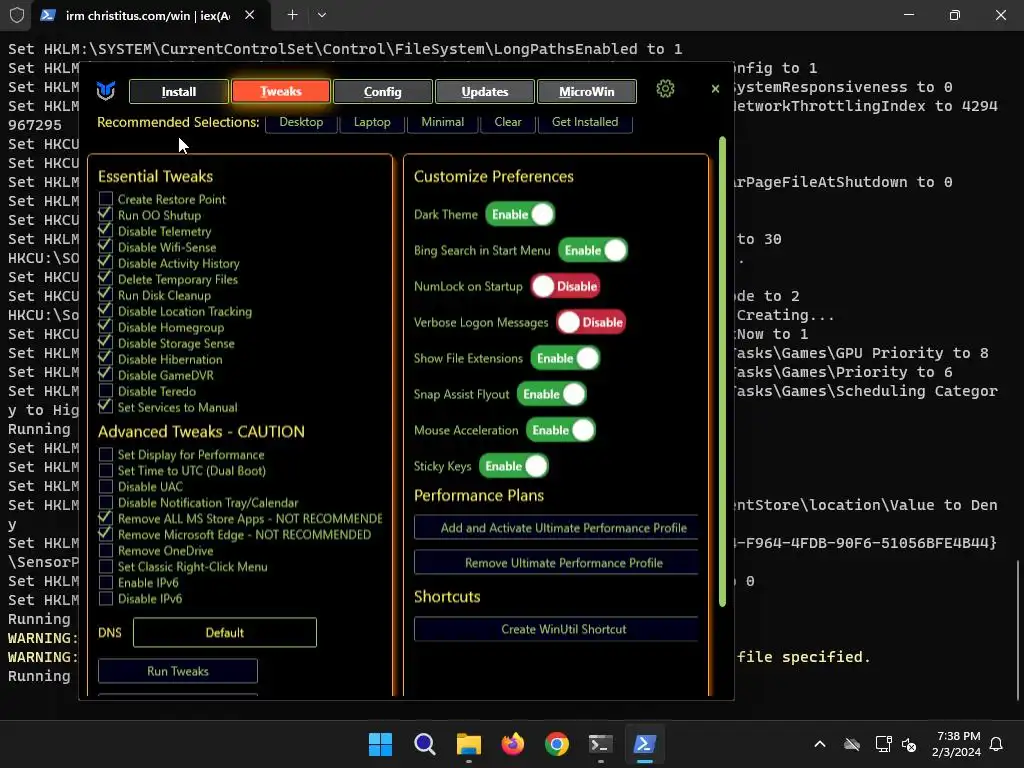
Task: Open the settings gear in WinUtil
Action: pos(665,89)
